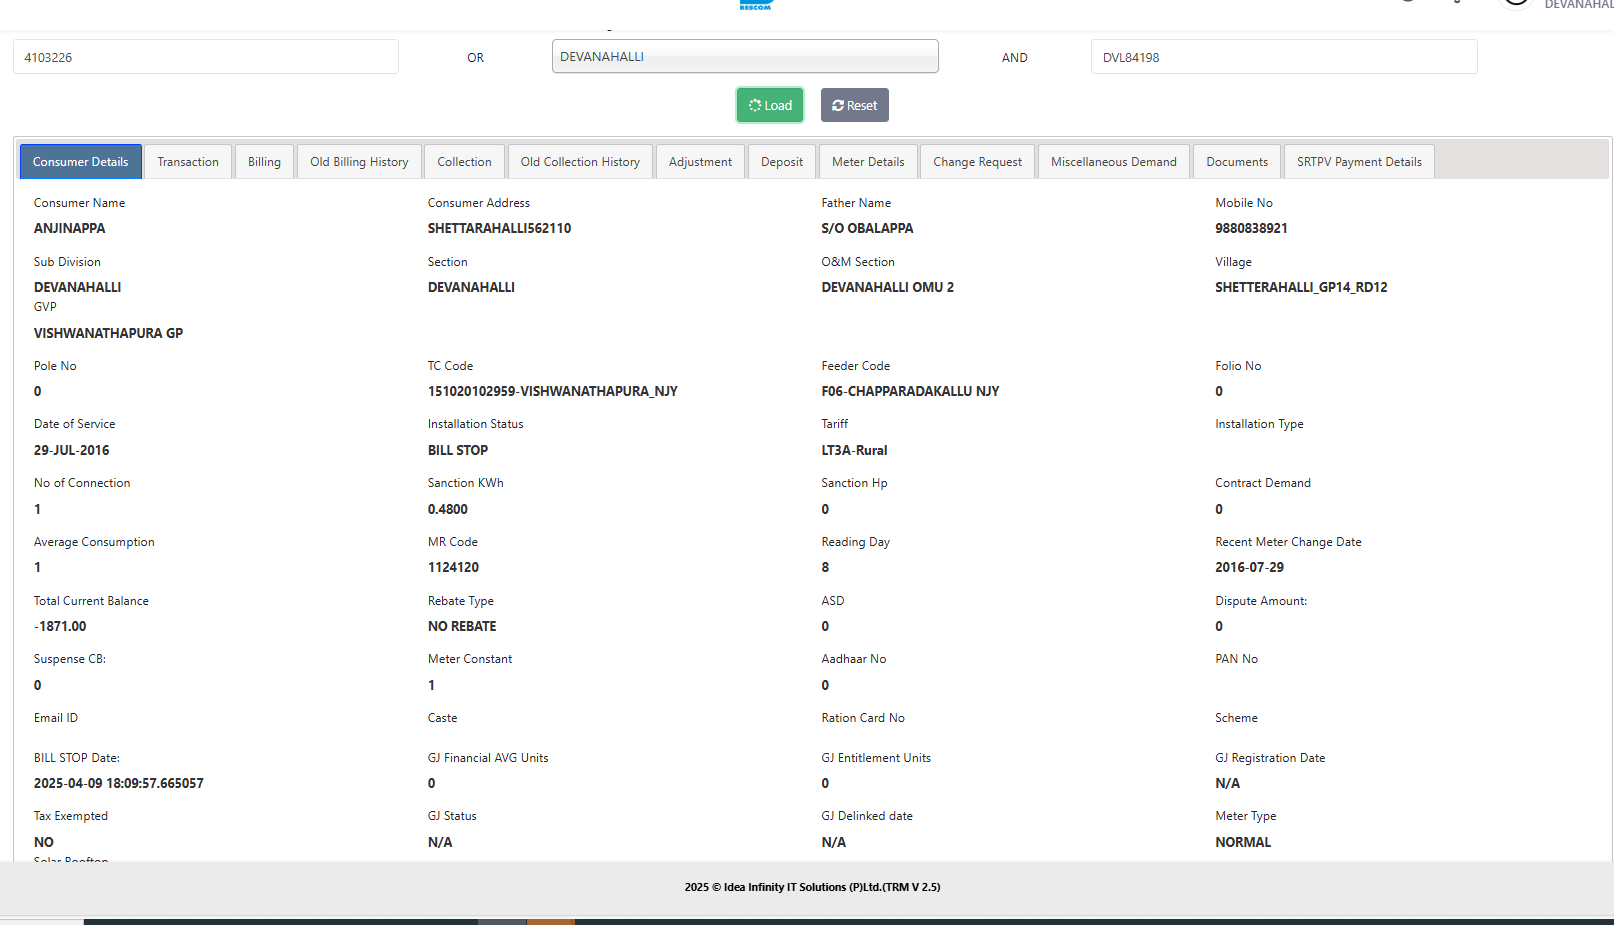Click the GJ Entitlement Units label

click(876, 758)
